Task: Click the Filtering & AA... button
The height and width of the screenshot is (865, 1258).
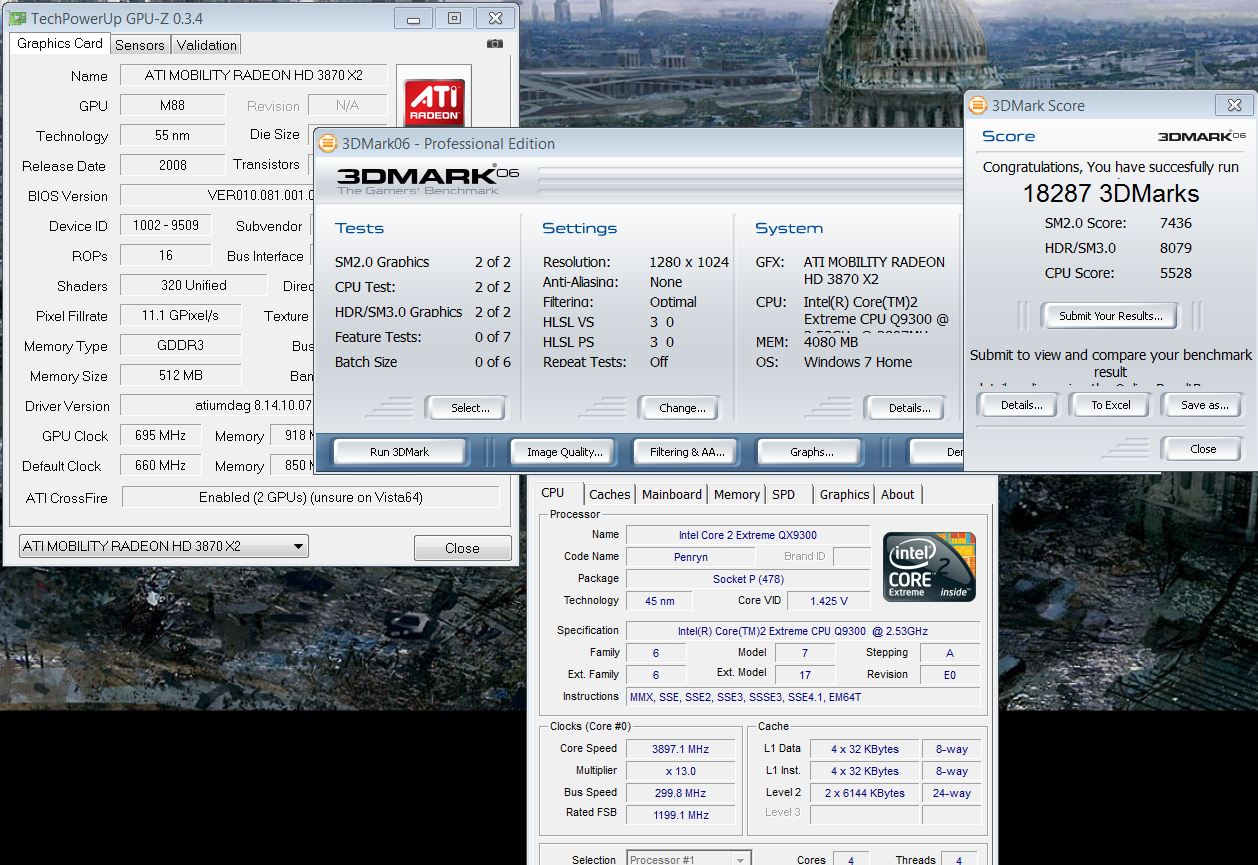Action: click(686, 452)
